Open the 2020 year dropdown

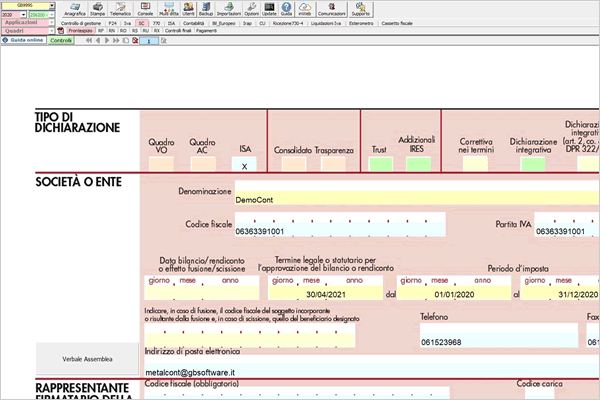[x=23, y=15]
